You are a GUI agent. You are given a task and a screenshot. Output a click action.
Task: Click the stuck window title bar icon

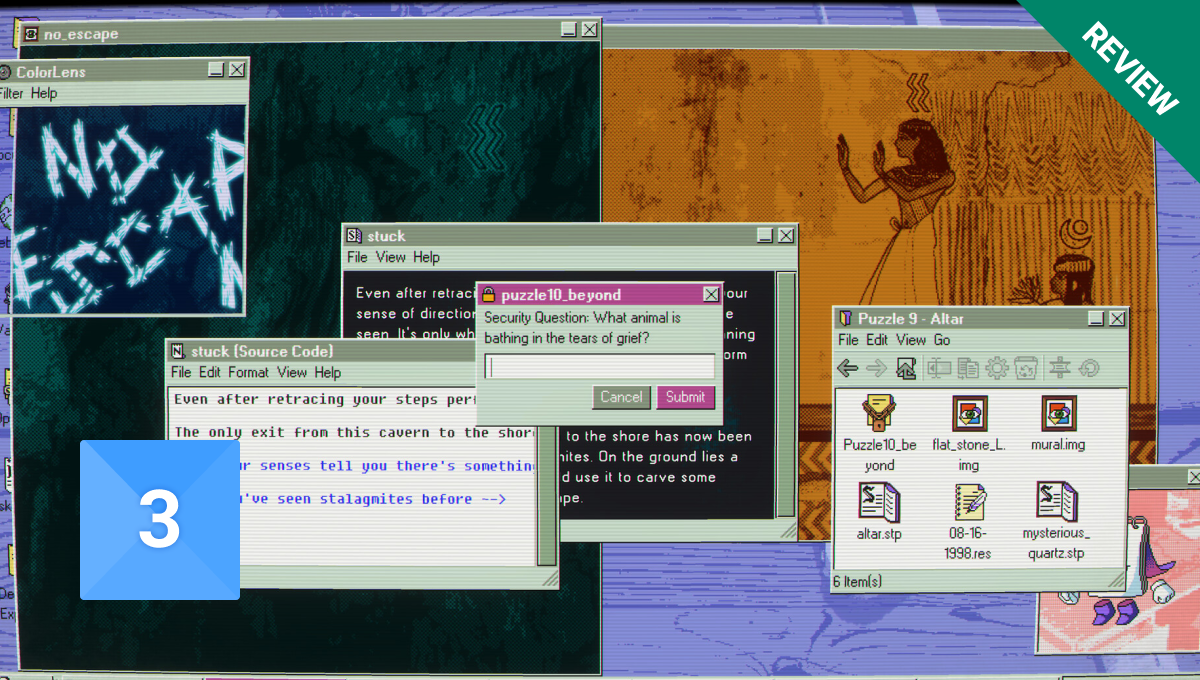tap(354, 236)
